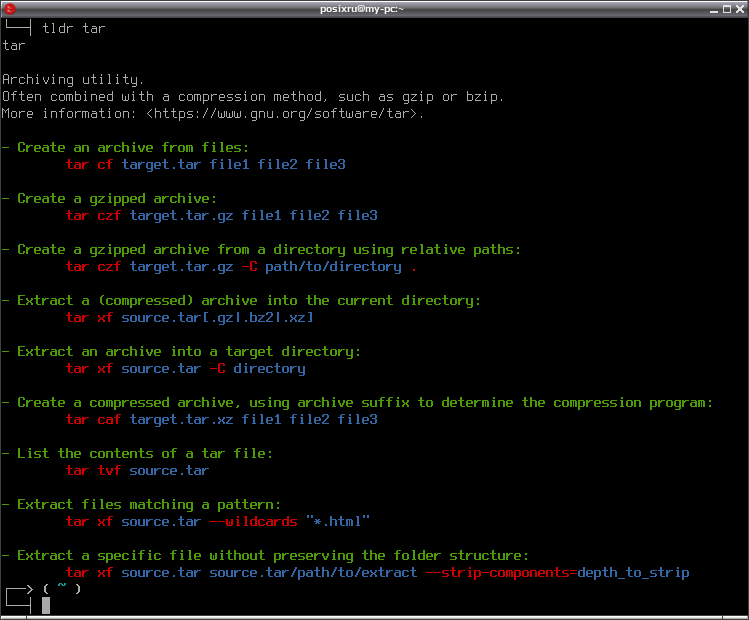
Task: Click the terminal cursor block at prompt
Action: coord(46,606)
